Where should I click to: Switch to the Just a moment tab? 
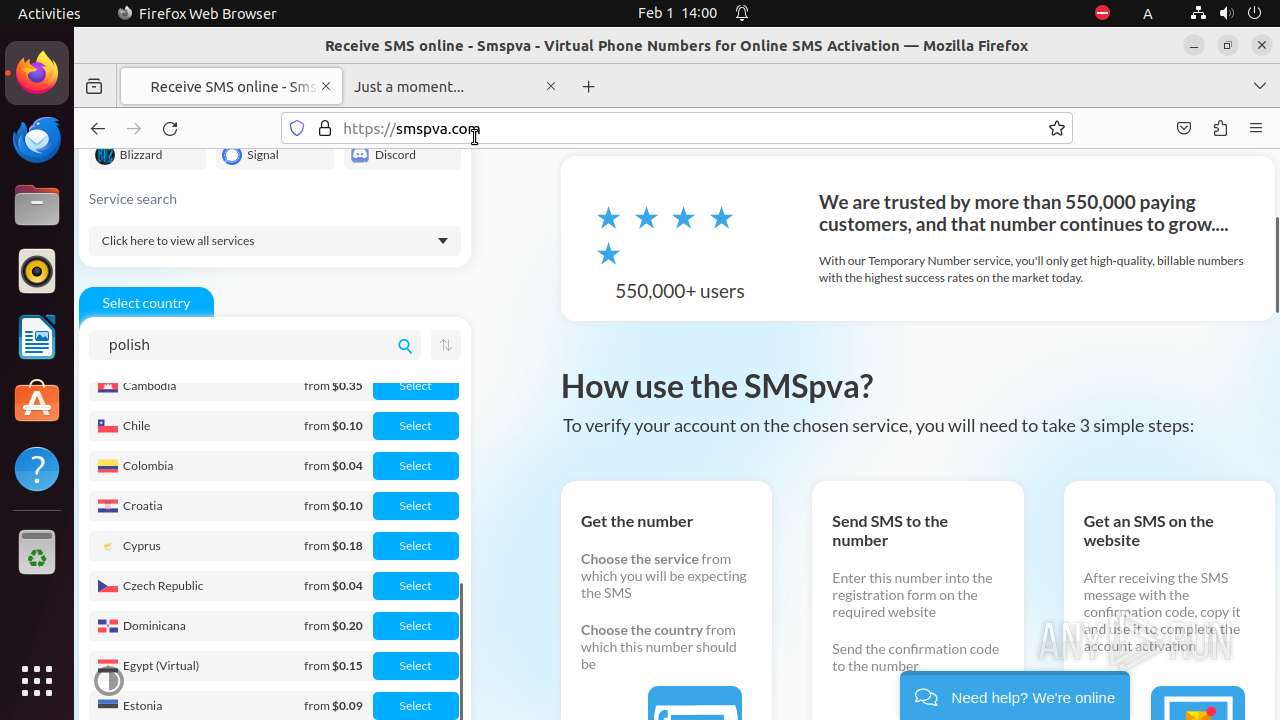455,86
